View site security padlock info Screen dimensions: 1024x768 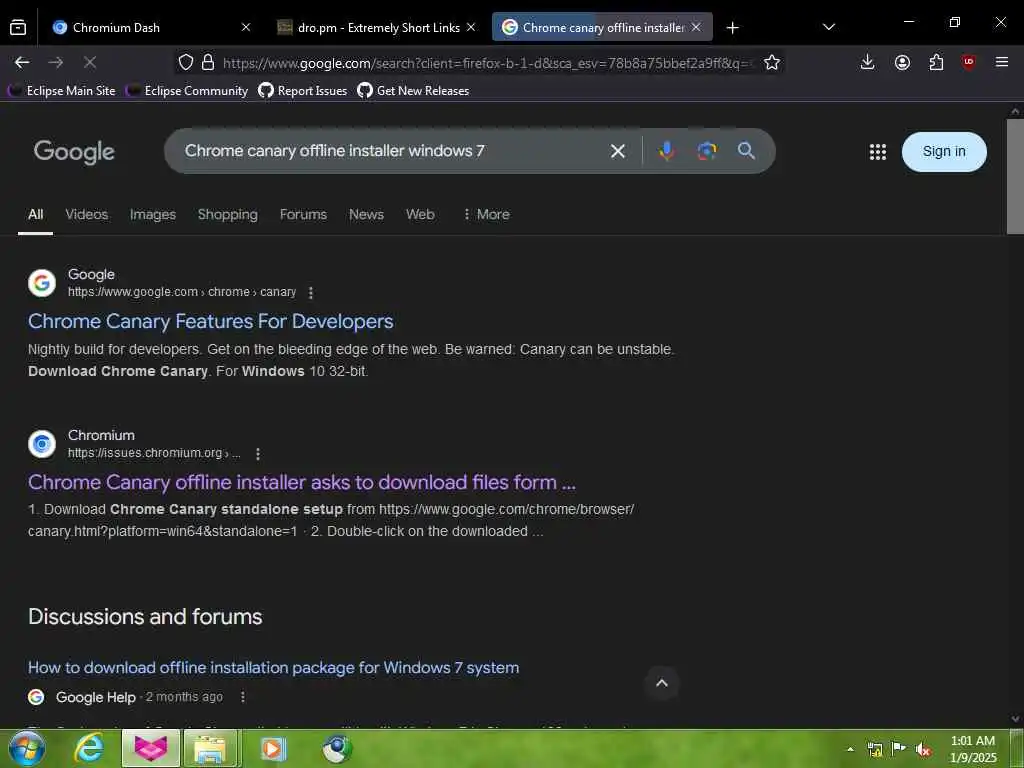[x=208, y=63]
